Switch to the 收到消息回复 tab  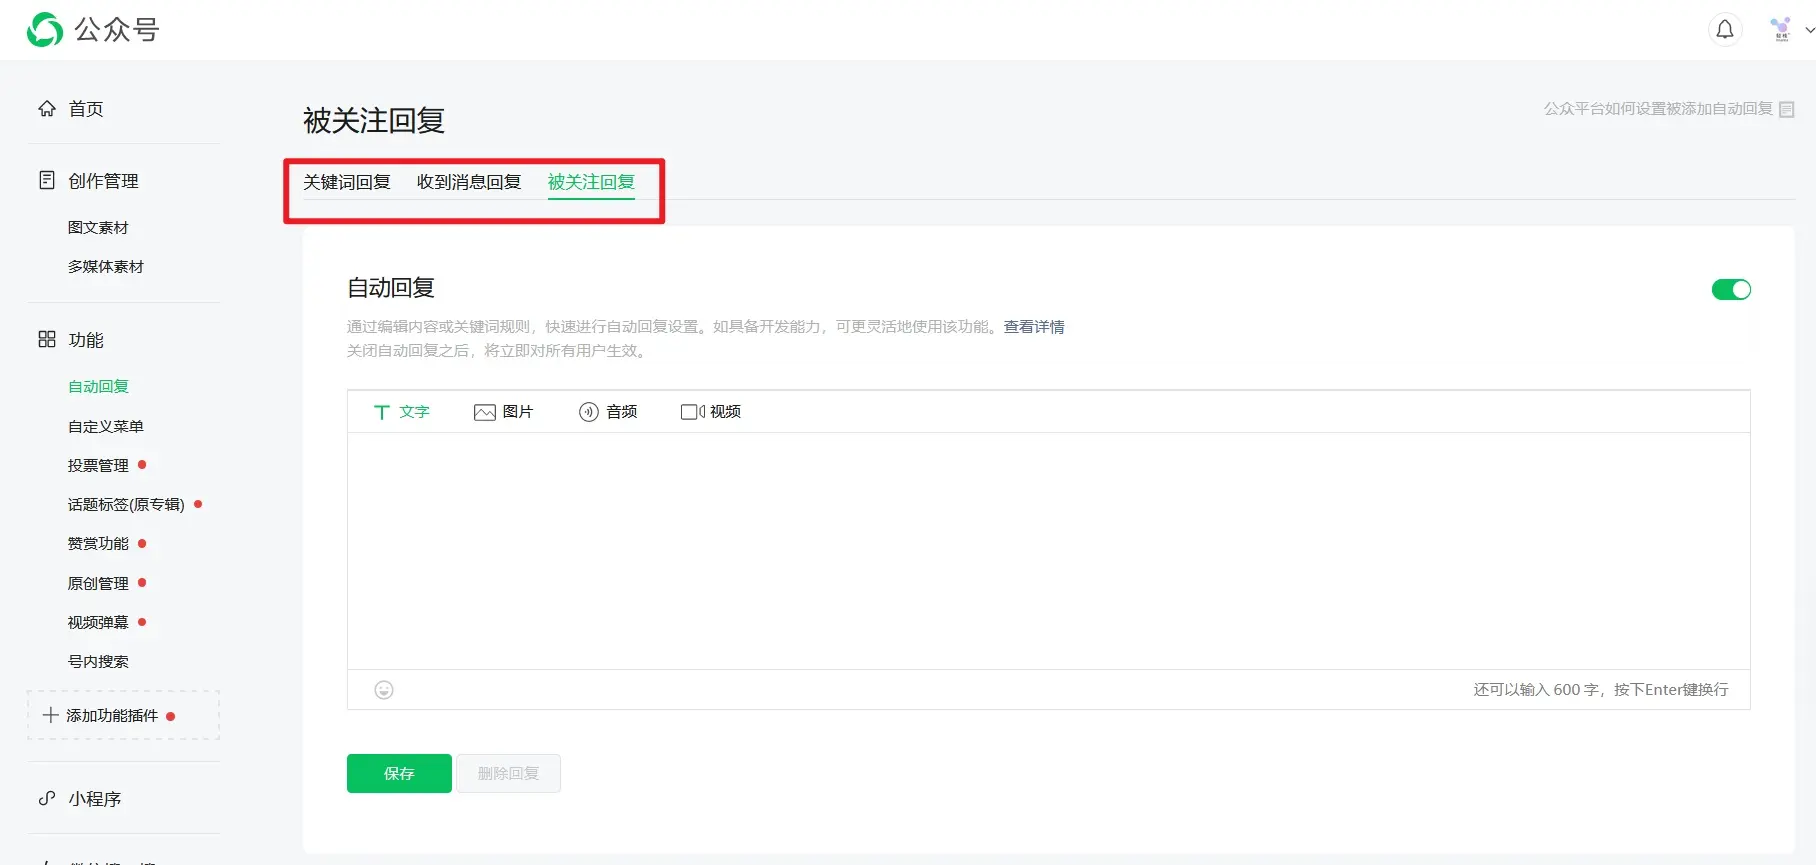tap(469, 182)
